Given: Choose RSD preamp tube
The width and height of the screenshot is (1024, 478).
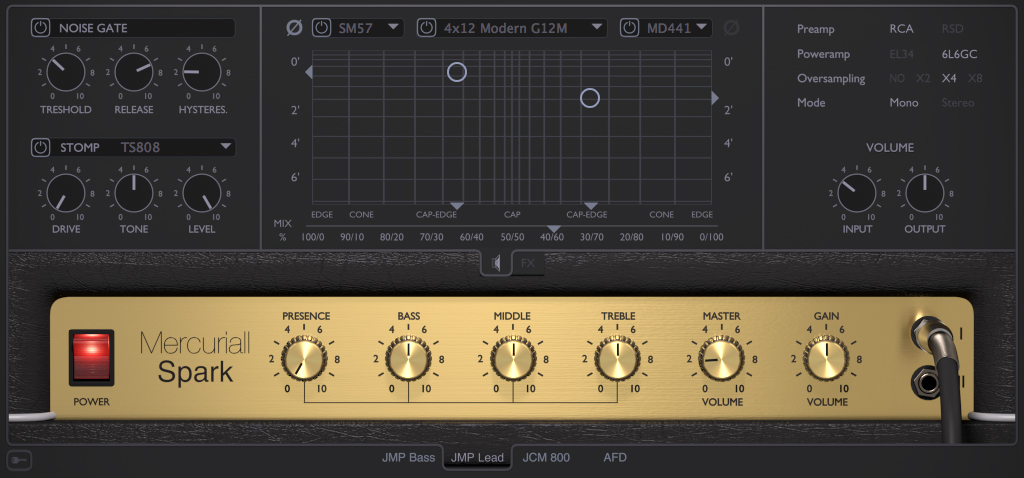Looking at the screenshot, I should (x=952, y=29).
